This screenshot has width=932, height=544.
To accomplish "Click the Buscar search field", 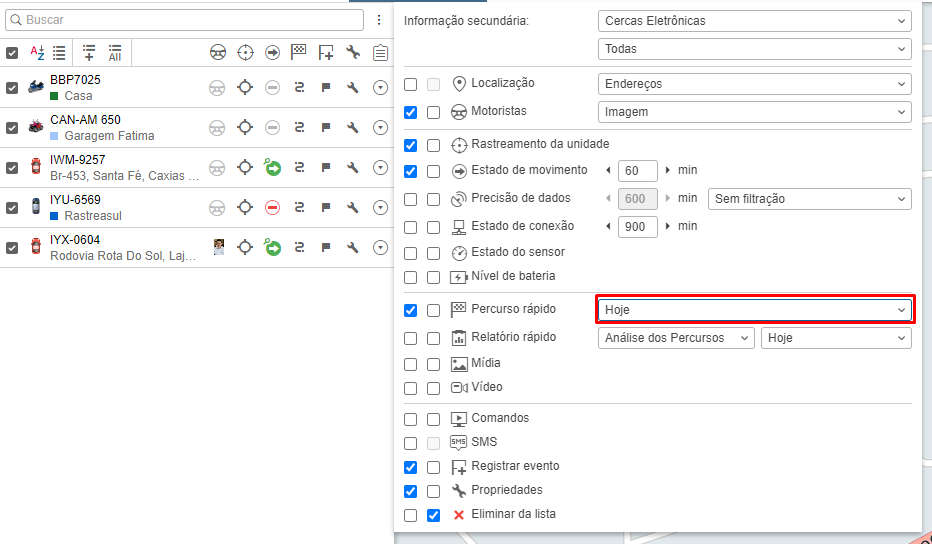I will point(185,20).
